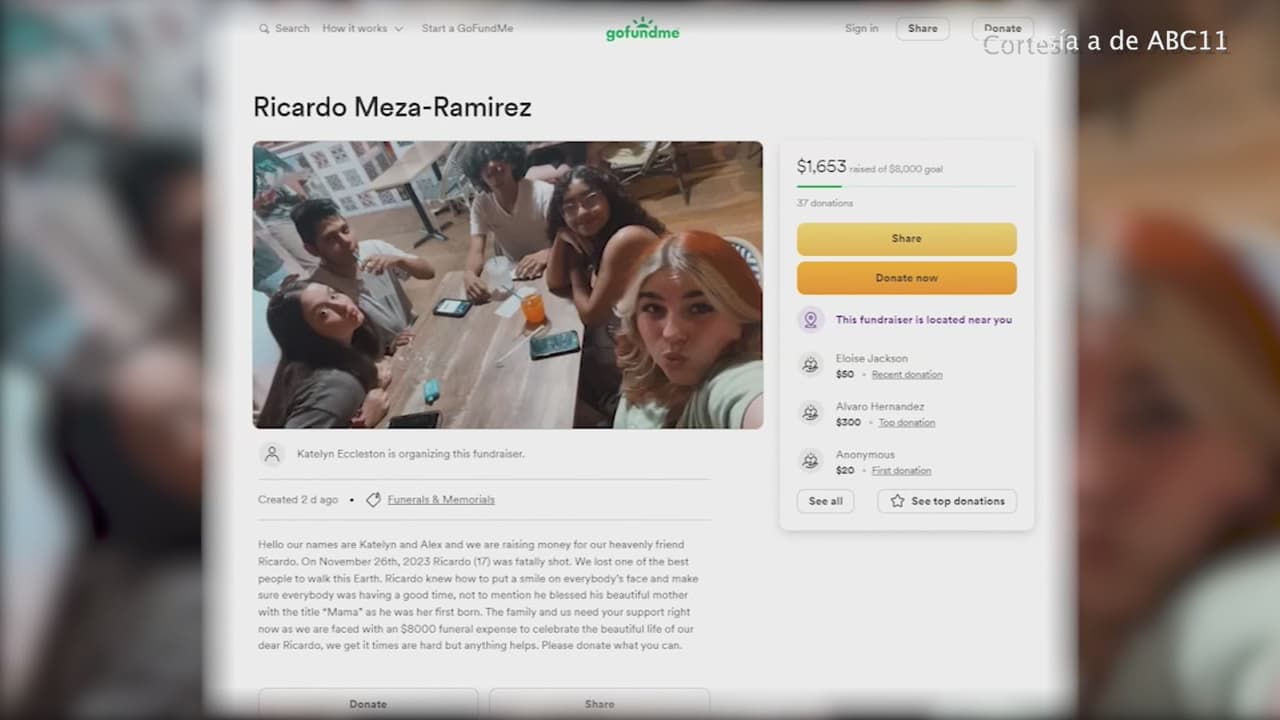Open Start a GoFundMe menu item
The height and width of the screenshot is (720, 1280).
click(x=467, y=29)
